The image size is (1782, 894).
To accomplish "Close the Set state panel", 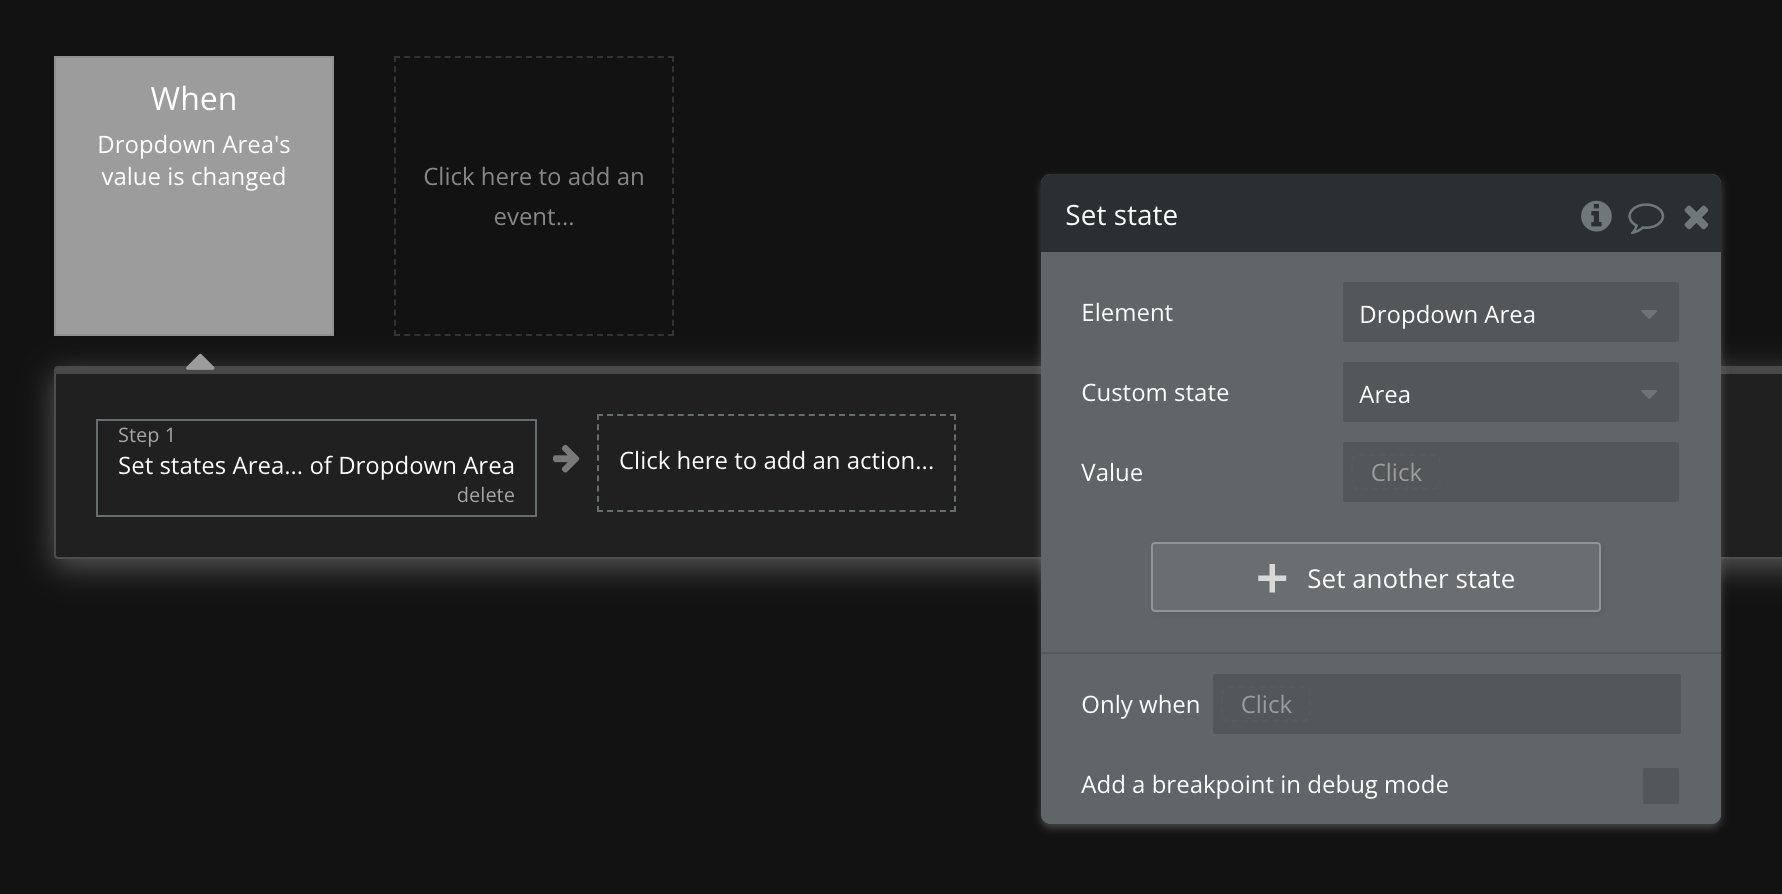I will pyautogui.click(x=1696, y=217).
